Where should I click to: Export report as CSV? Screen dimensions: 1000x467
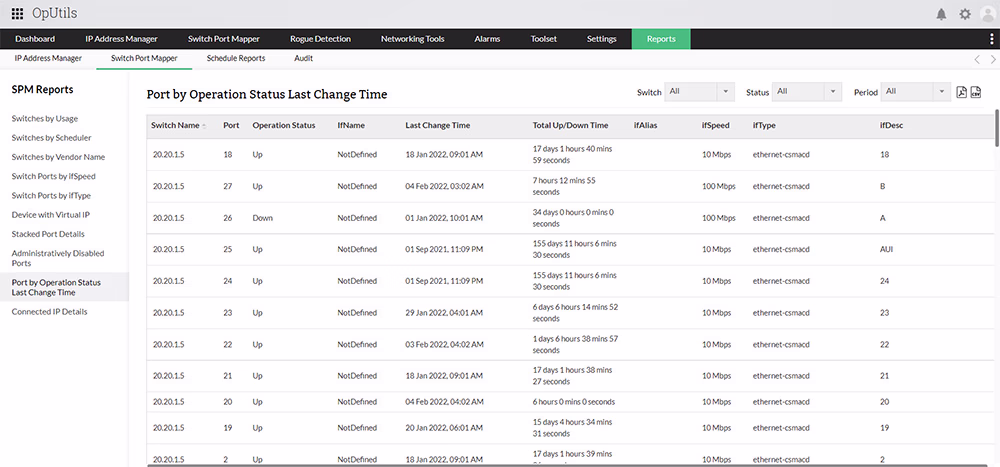(x=975, y=92)
